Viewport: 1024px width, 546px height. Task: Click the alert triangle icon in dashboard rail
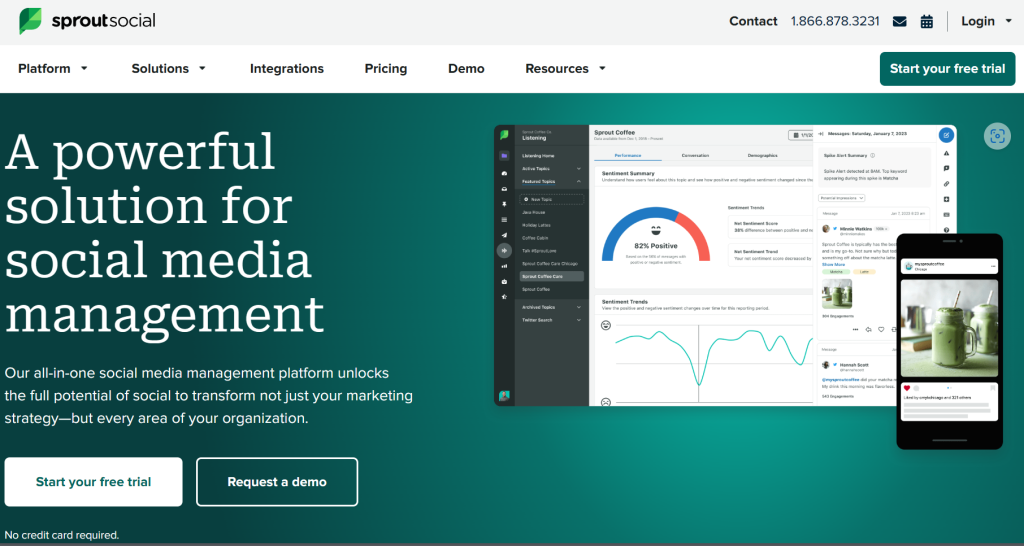click(x=946, y=153)
